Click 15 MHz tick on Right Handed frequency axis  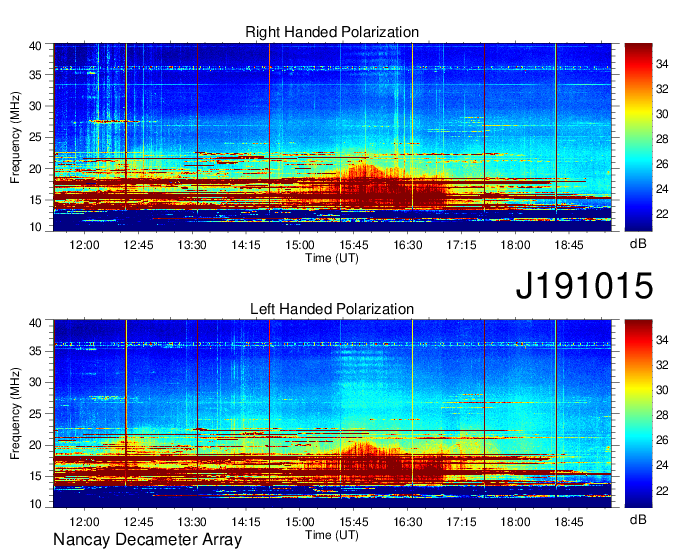(35, 200)
